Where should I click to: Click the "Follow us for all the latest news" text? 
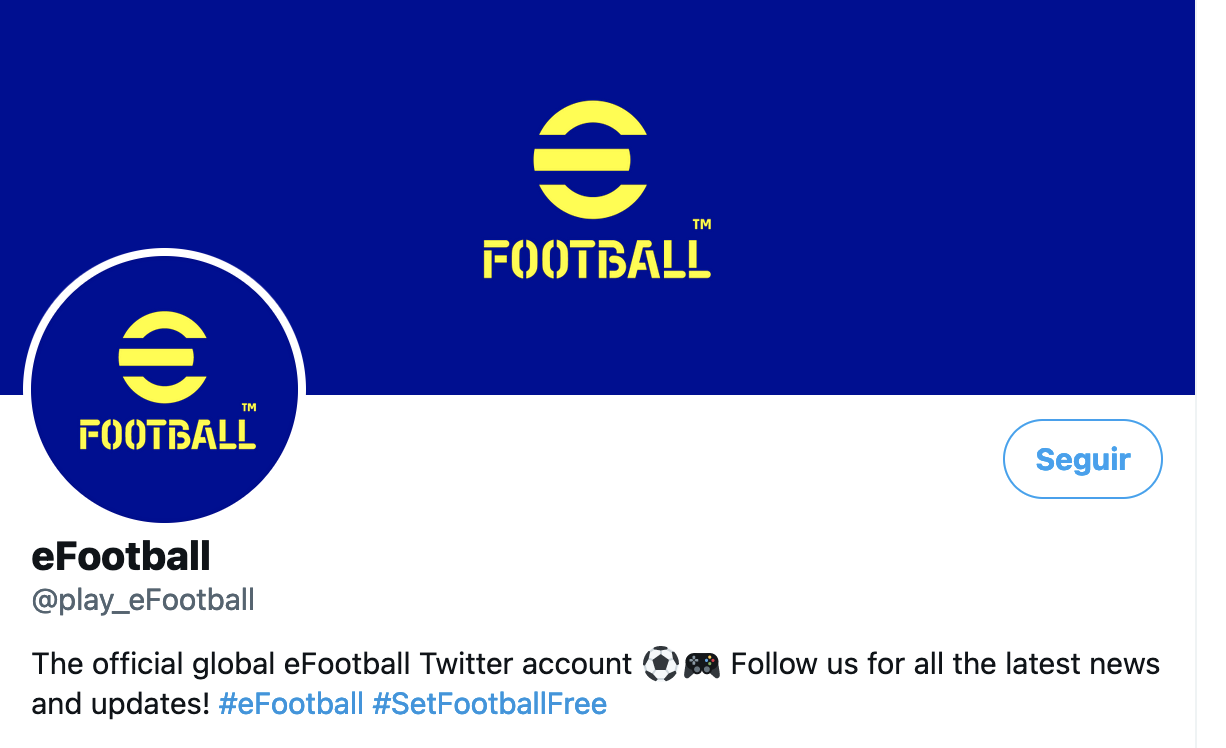(x=945, y=664)
